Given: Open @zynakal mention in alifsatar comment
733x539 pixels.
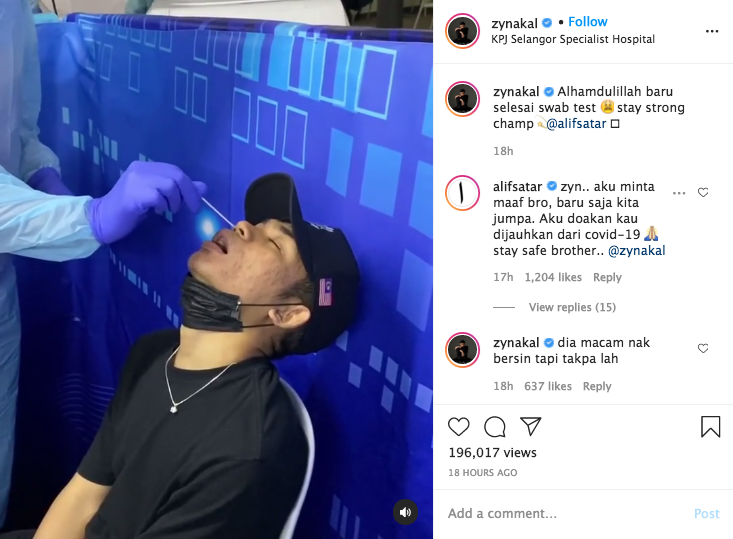Looking at the screenshot, I should click(636, 251).
